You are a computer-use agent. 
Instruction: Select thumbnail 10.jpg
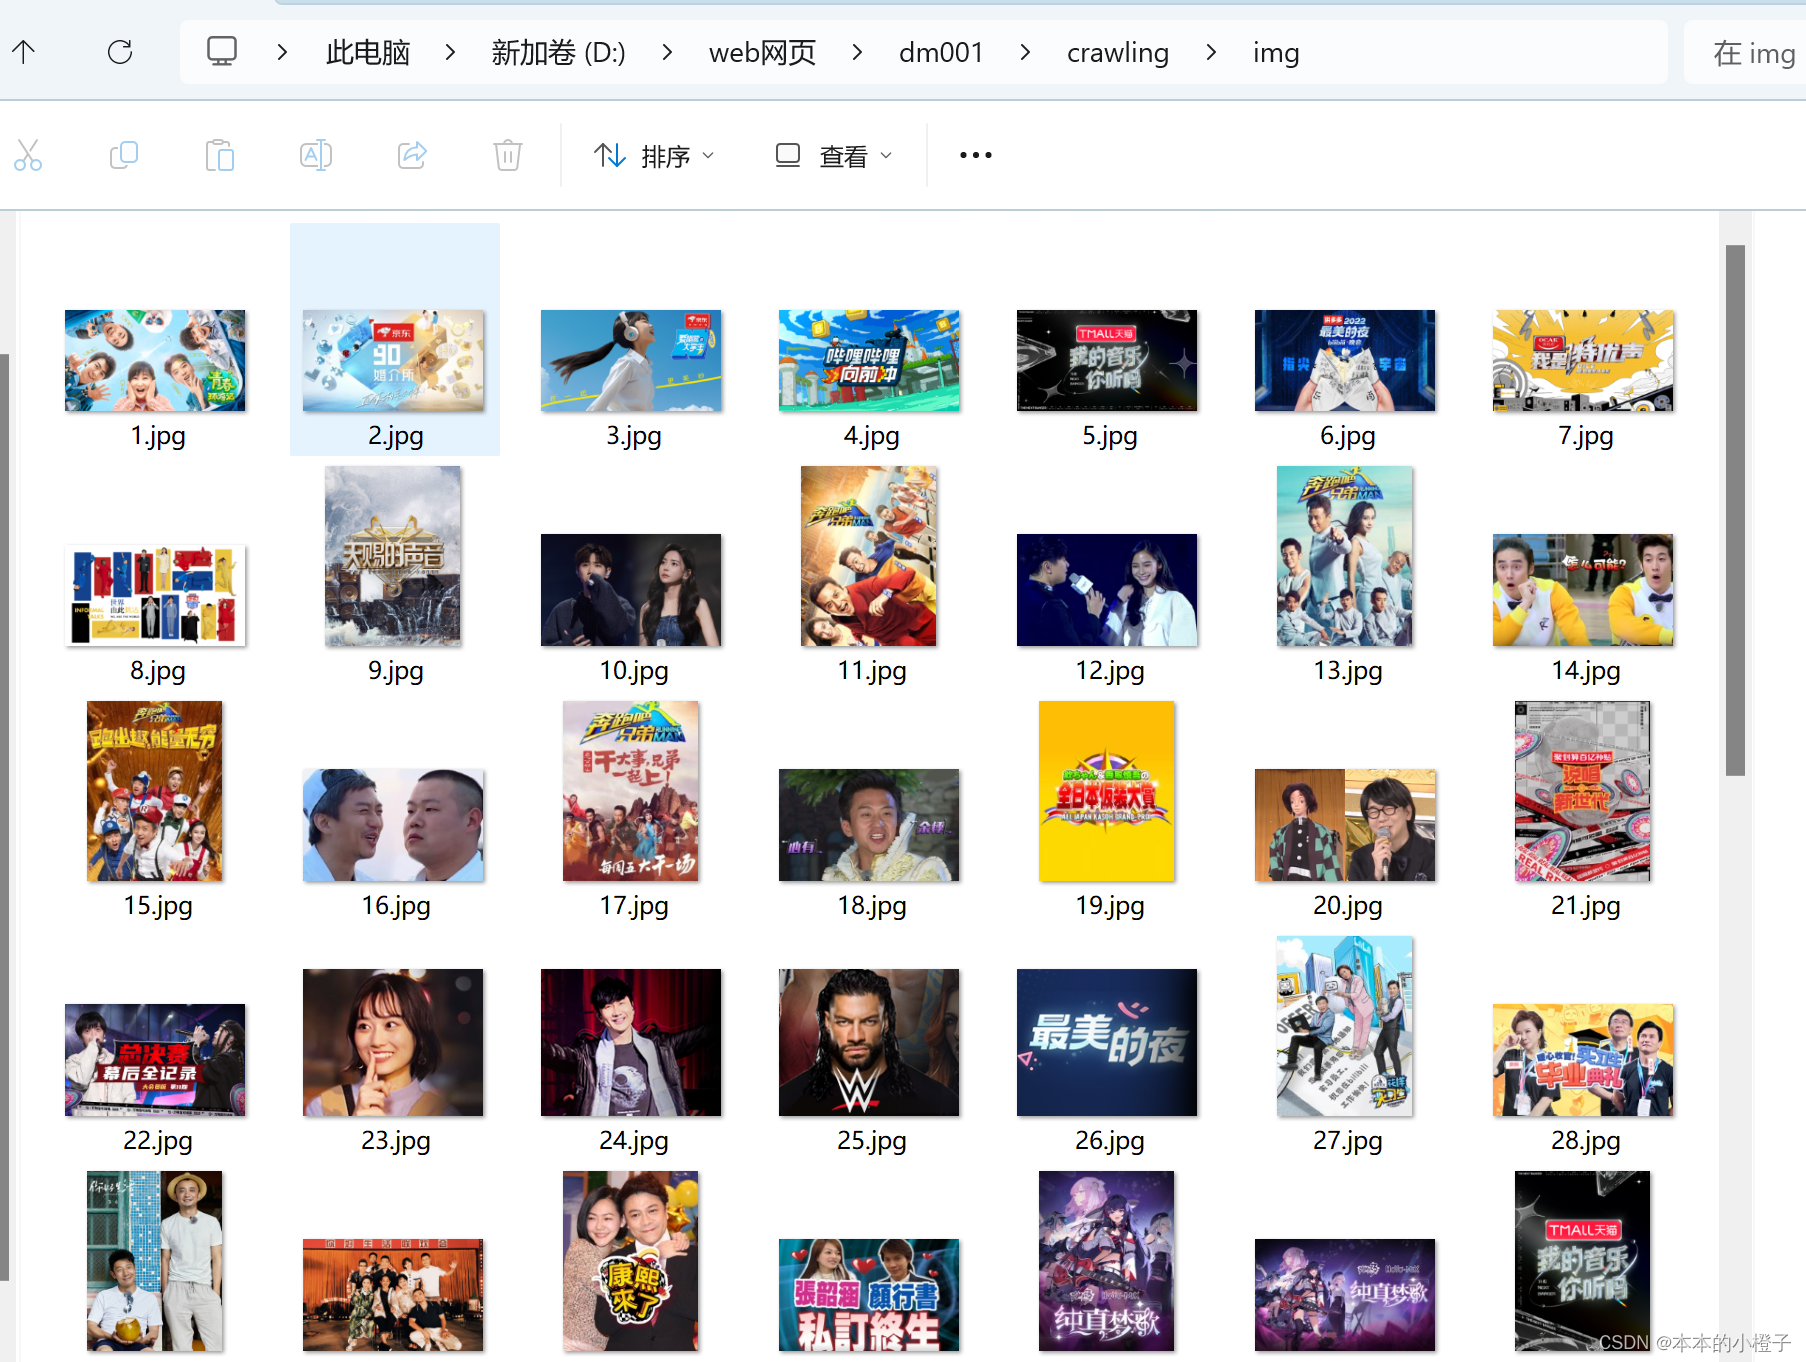click(631, 590)
